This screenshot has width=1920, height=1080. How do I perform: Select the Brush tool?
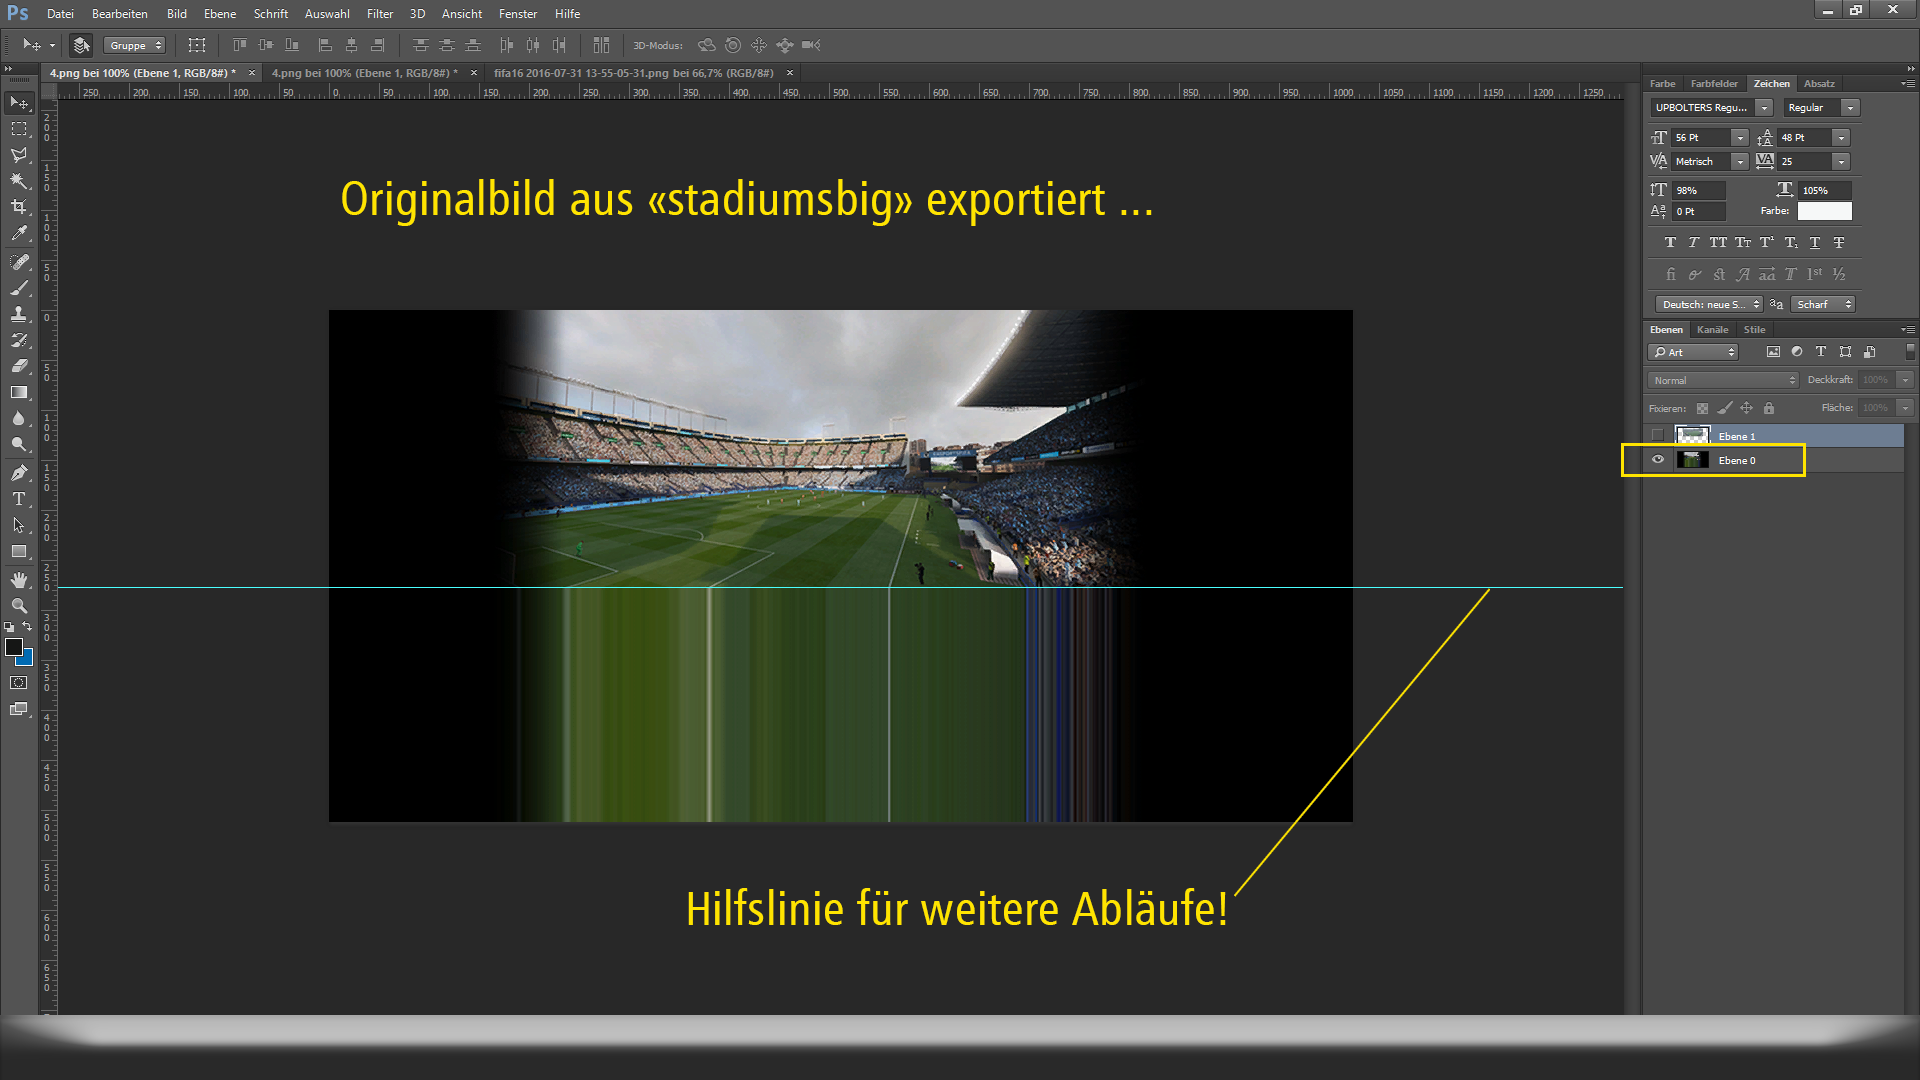pyautogui.click(x=19, y=288)
